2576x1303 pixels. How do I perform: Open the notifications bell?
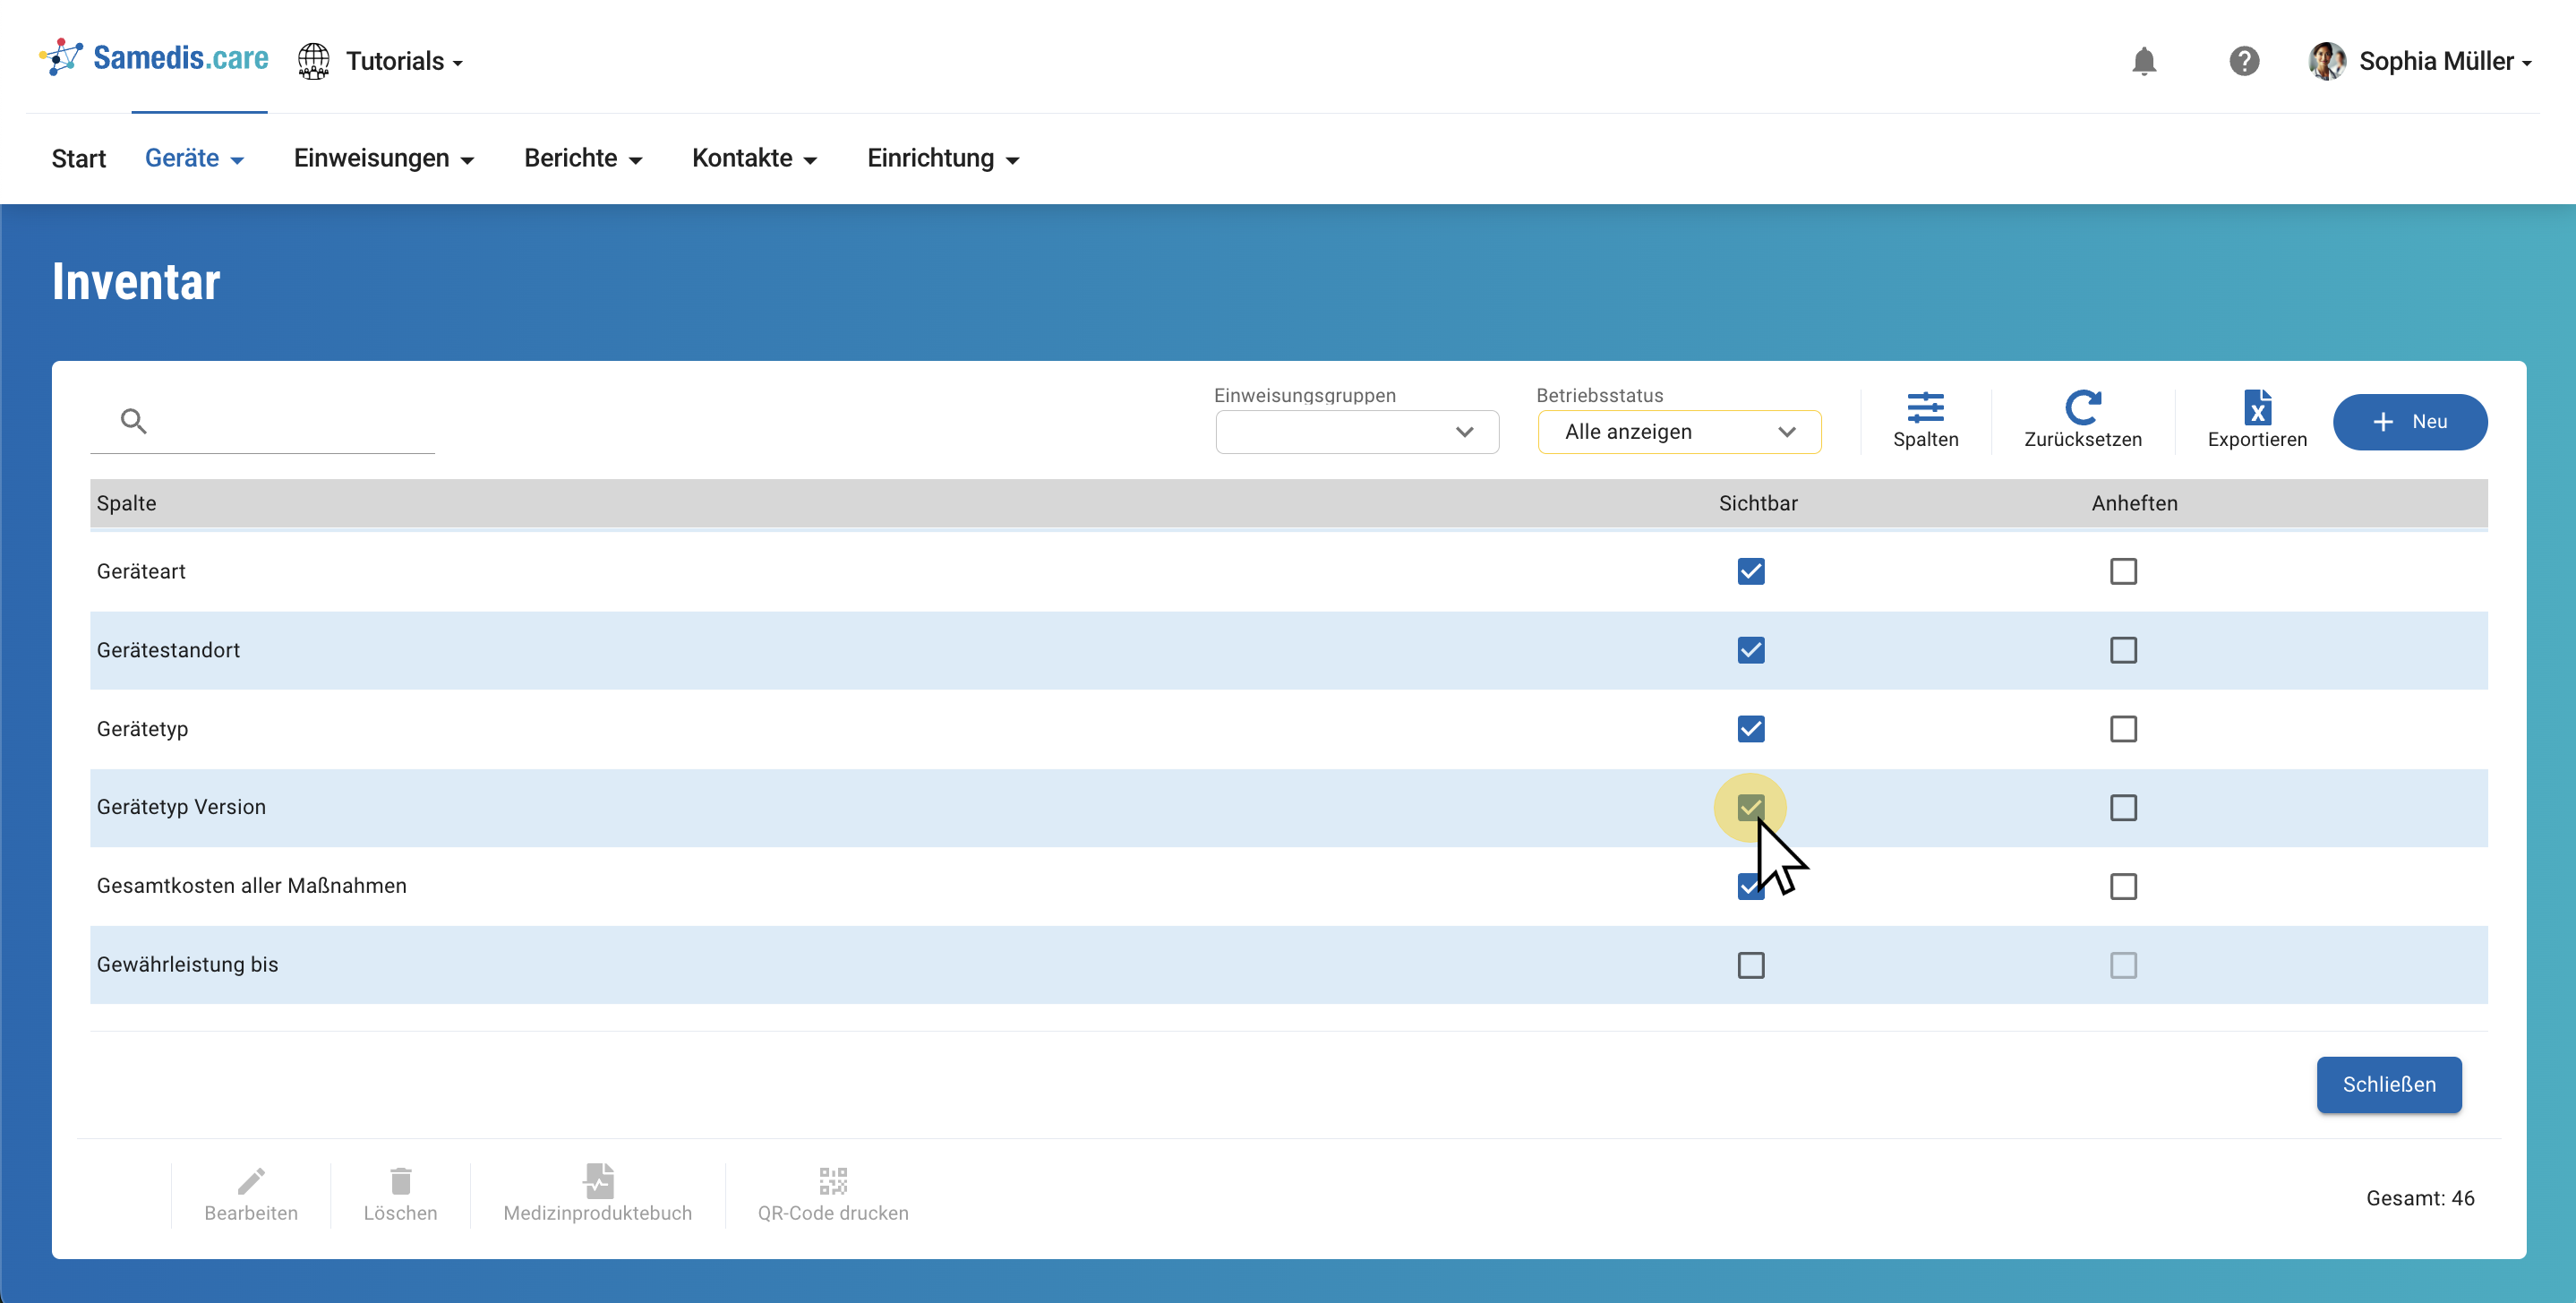coord(2143,61)
